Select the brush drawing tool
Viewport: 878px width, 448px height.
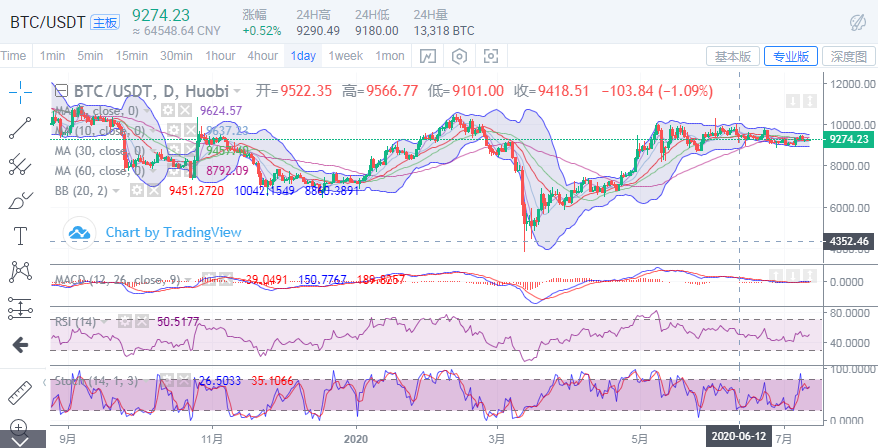20,200
